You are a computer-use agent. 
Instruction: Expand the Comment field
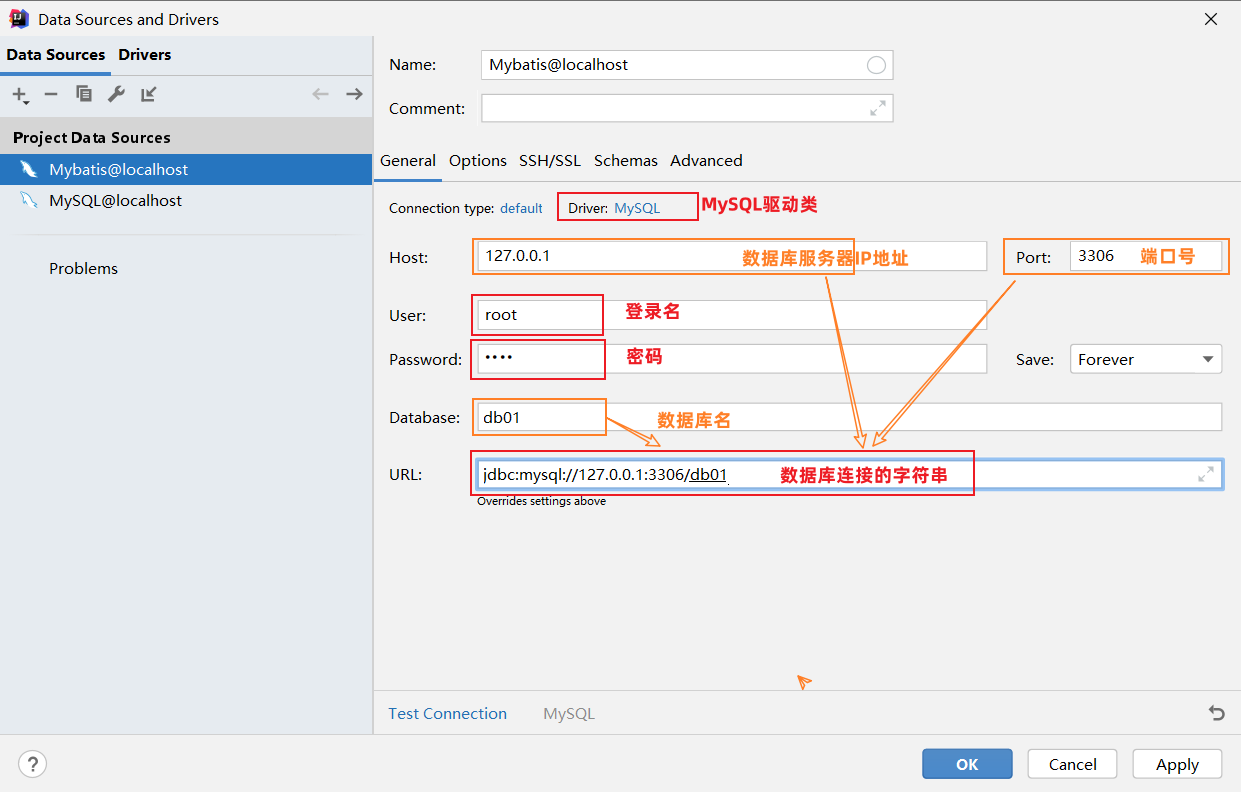click(878, 108)
